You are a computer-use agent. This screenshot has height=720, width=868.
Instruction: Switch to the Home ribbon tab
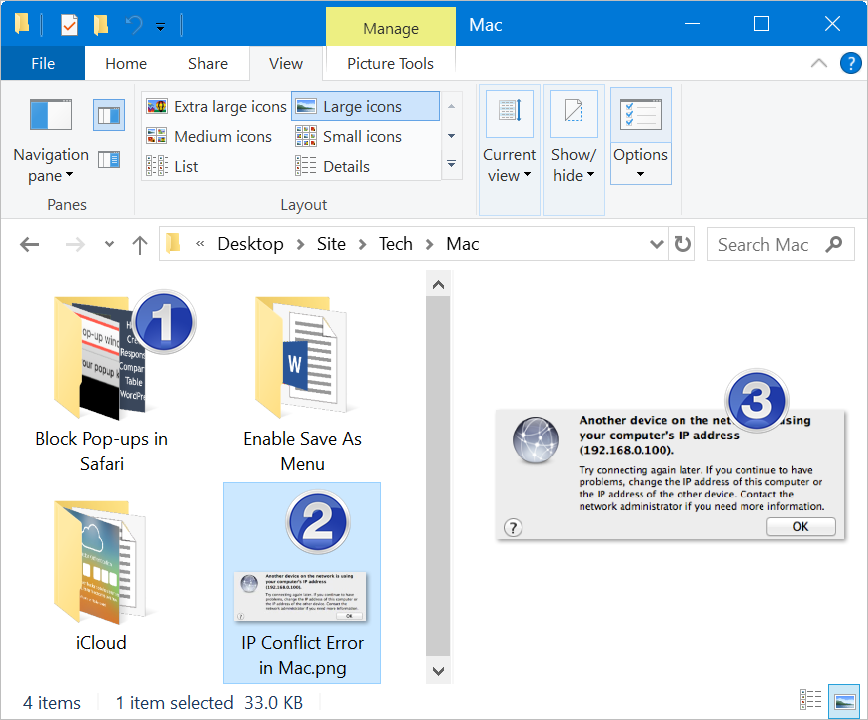tap(126, 64)
